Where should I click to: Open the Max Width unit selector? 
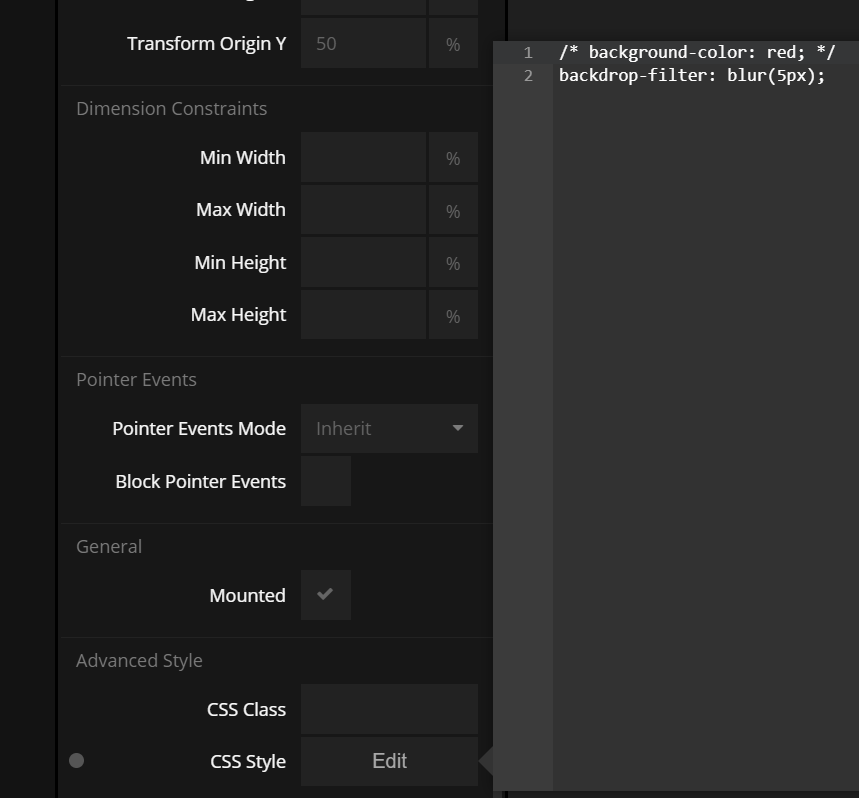453,211
